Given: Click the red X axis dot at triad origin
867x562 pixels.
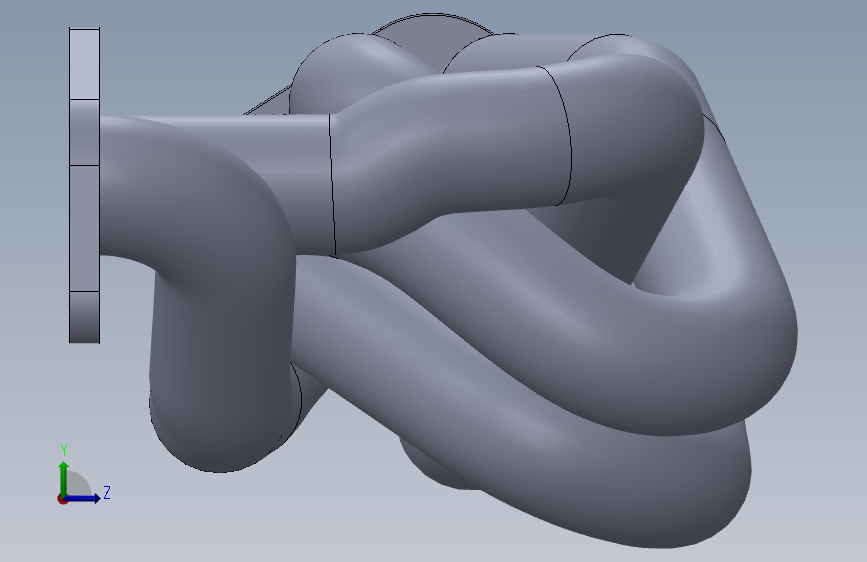Looking at the screenshot, I should 62,499.
